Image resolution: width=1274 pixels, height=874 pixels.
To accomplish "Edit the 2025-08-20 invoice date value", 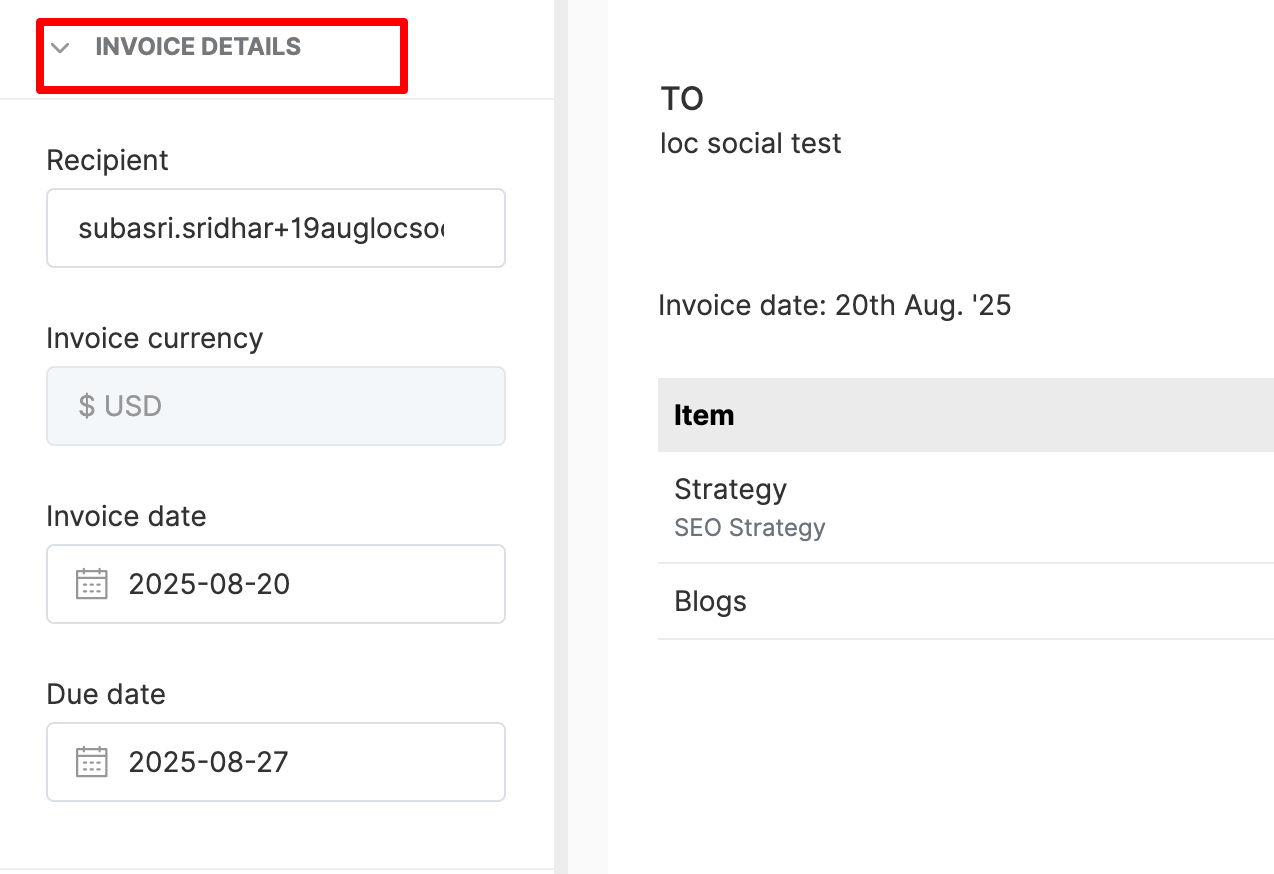I will (209, 584).
